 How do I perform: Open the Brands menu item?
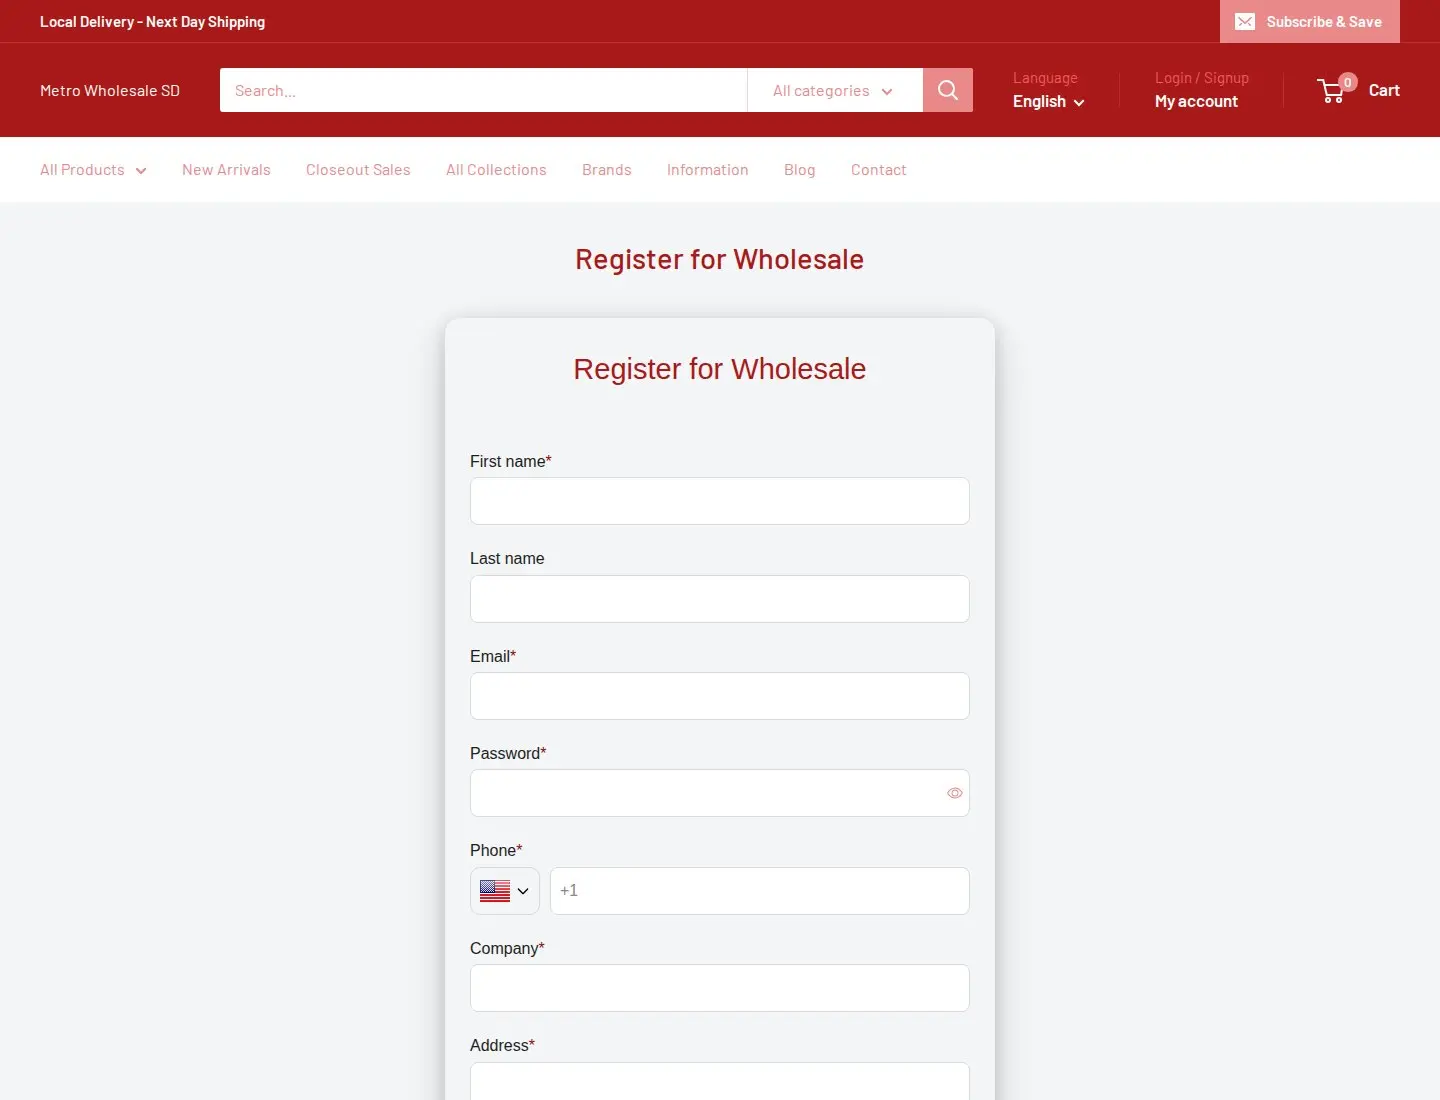click(607, 170)
